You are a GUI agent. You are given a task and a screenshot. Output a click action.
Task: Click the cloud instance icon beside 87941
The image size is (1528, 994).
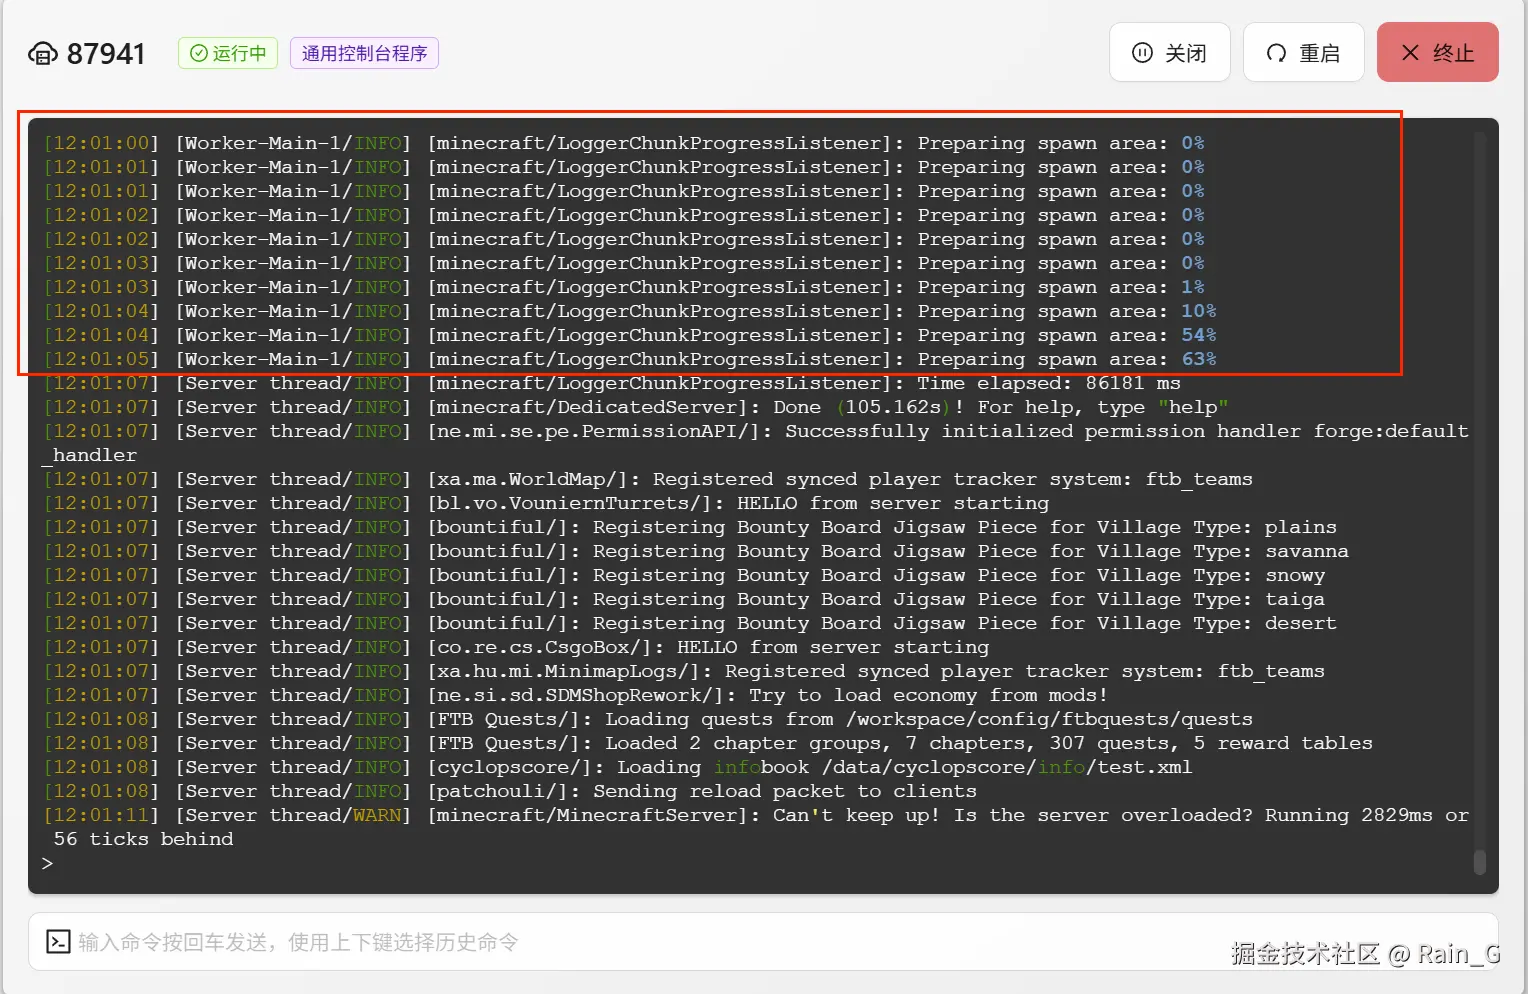coord(43,53)
